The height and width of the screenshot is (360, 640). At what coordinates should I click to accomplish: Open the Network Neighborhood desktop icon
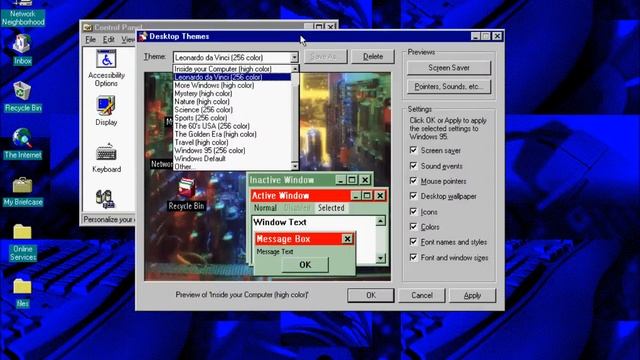coord(23,12)
